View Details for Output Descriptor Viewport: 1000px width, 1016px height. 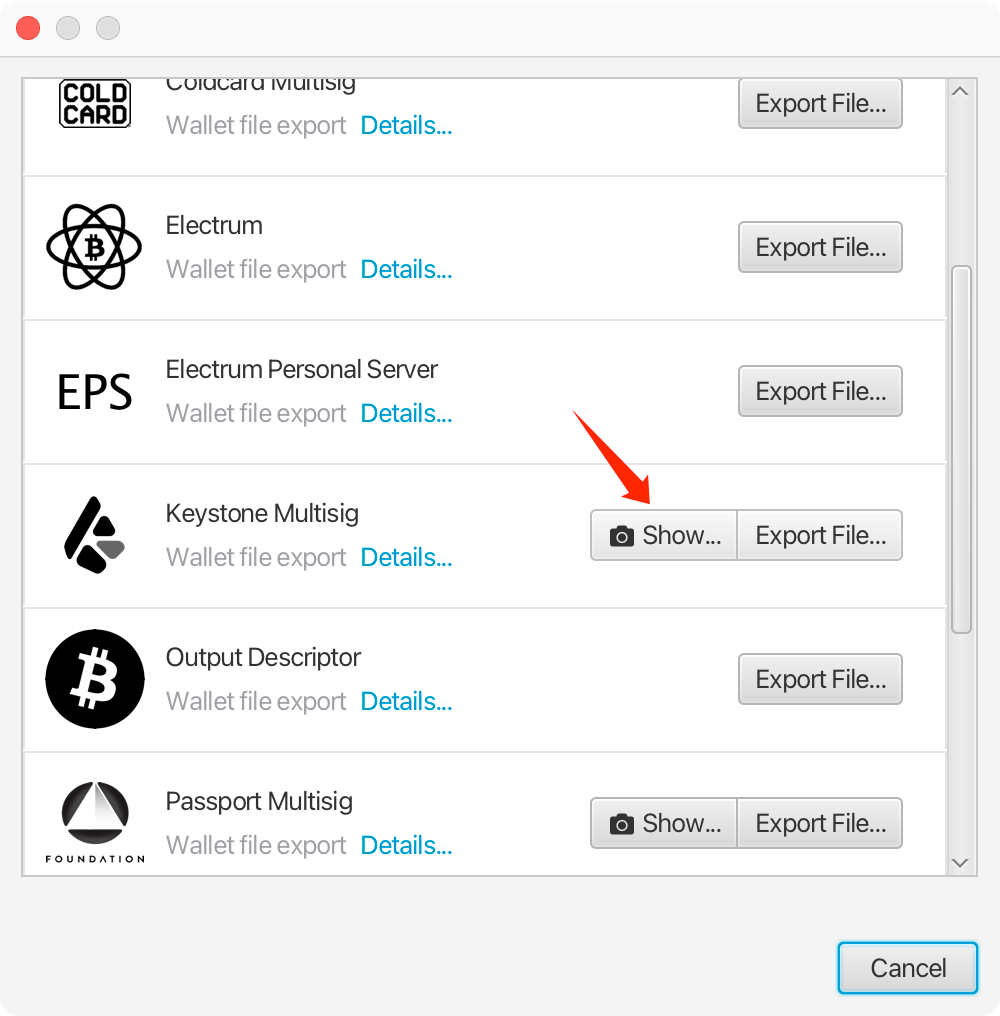pyautogui.click(x=406, y=702)
